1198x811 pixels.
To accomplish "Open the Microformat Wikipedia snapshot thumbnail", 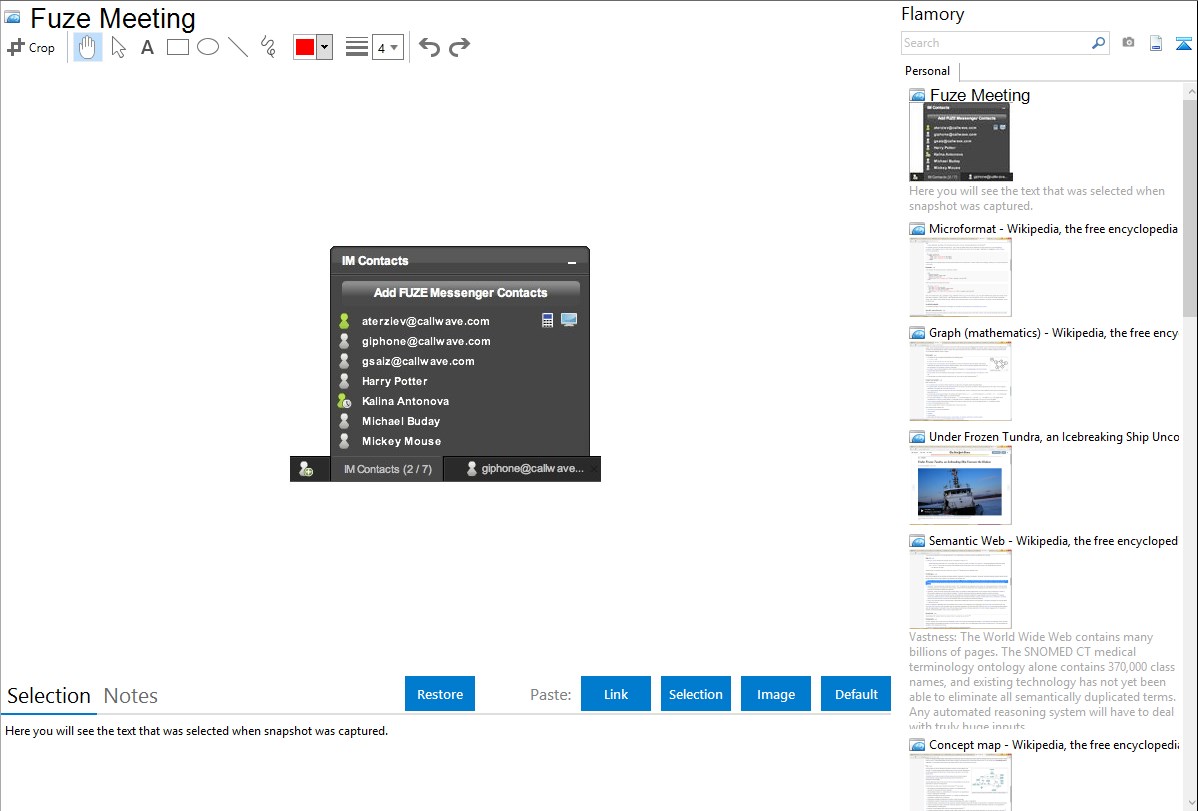I will pyautogui.click(x=960, y=277).
